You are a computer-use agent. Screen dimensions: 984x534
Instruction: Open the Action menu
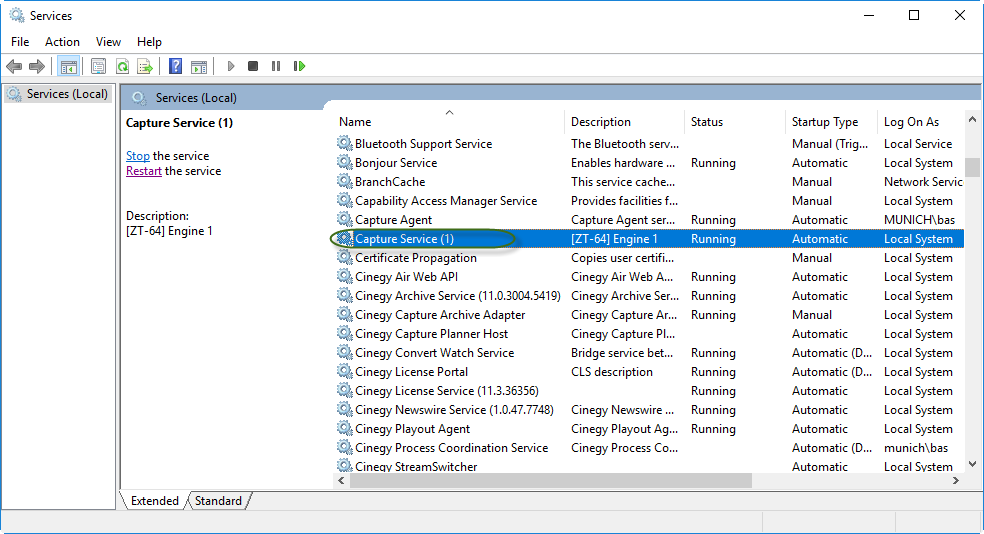(x=62, y=41)
